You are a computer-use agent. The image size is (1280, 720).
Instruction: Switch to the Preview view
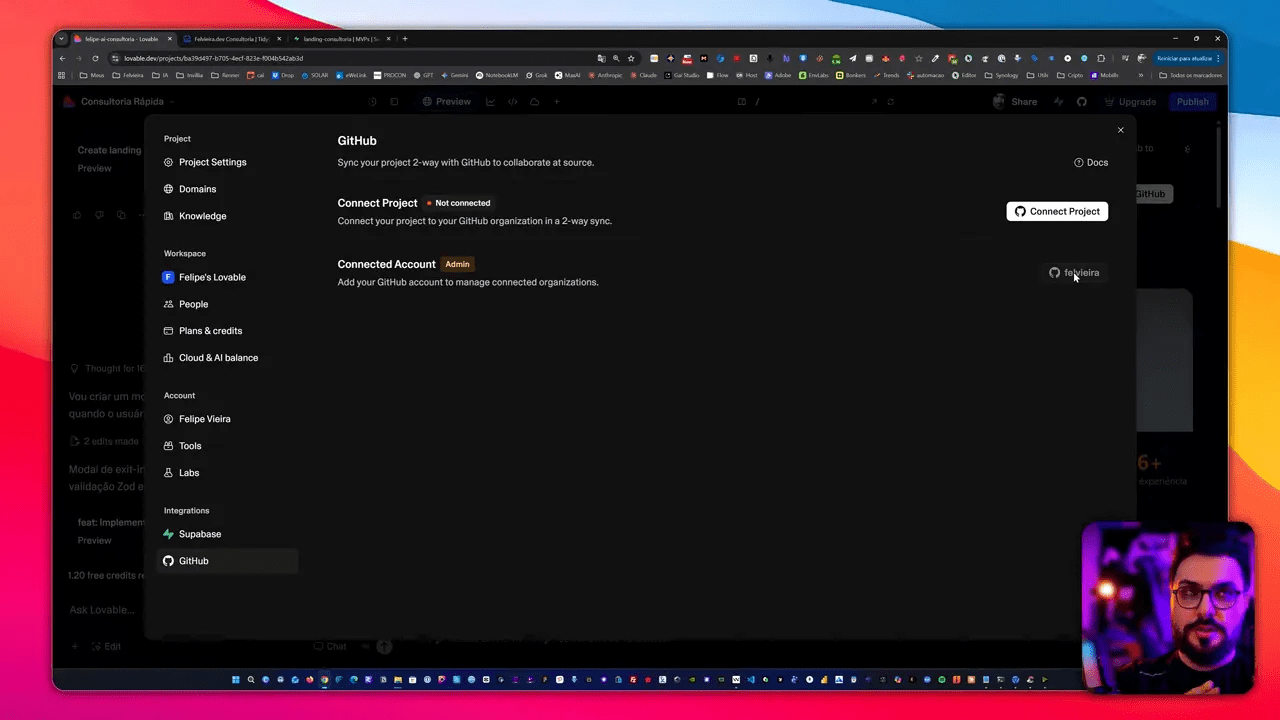446,102
